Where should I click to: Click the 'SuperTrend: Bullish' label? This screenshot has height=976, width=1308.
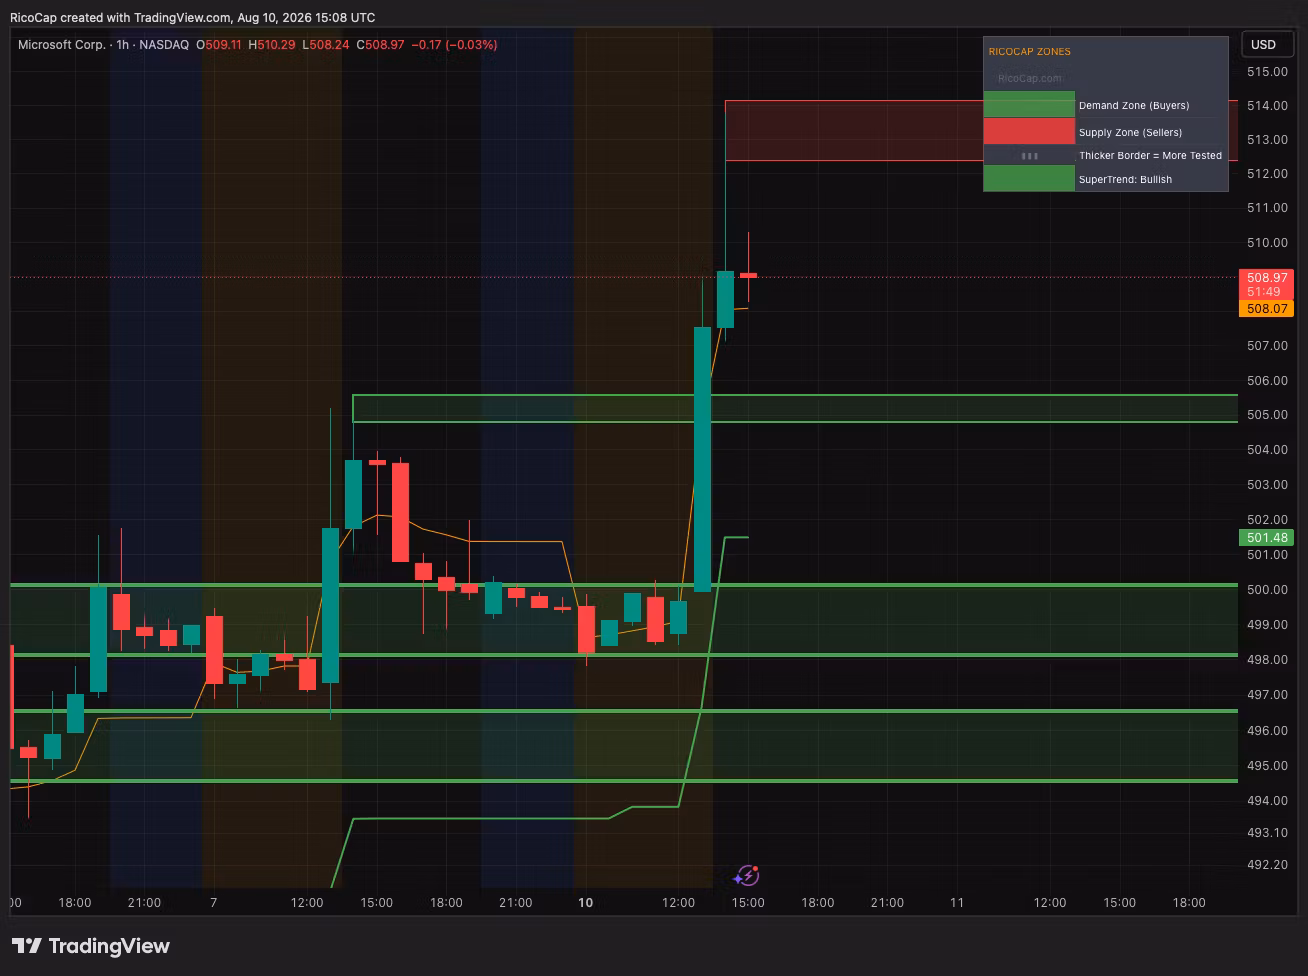[1125, 180]
